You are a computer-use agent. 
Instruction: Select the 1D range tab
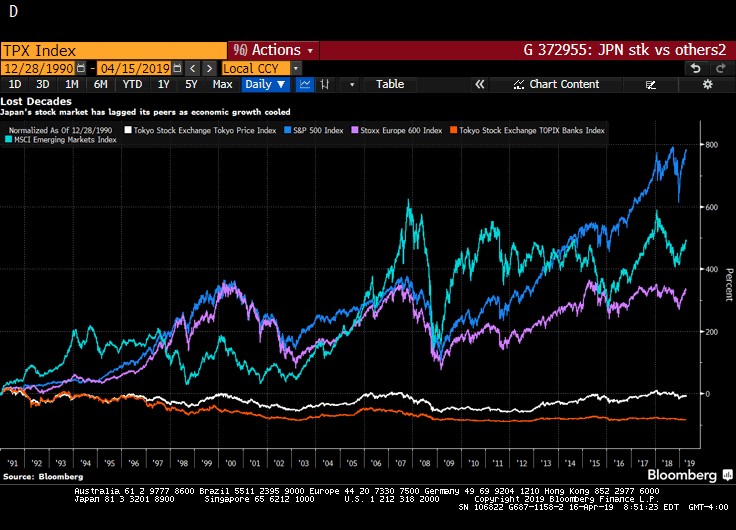pos(15,84)
